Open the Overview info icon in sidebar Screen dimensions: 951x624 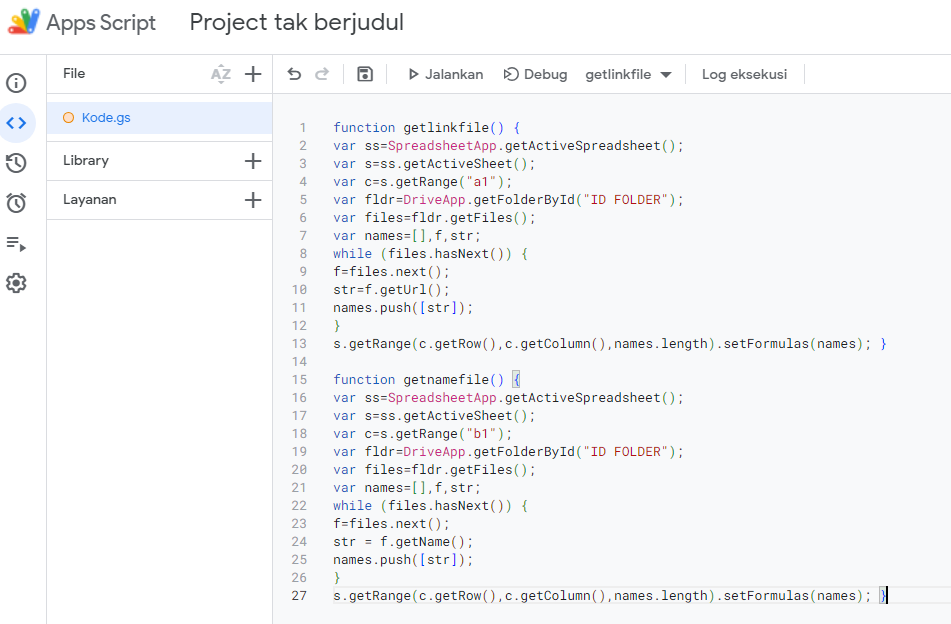coord(16,83)
